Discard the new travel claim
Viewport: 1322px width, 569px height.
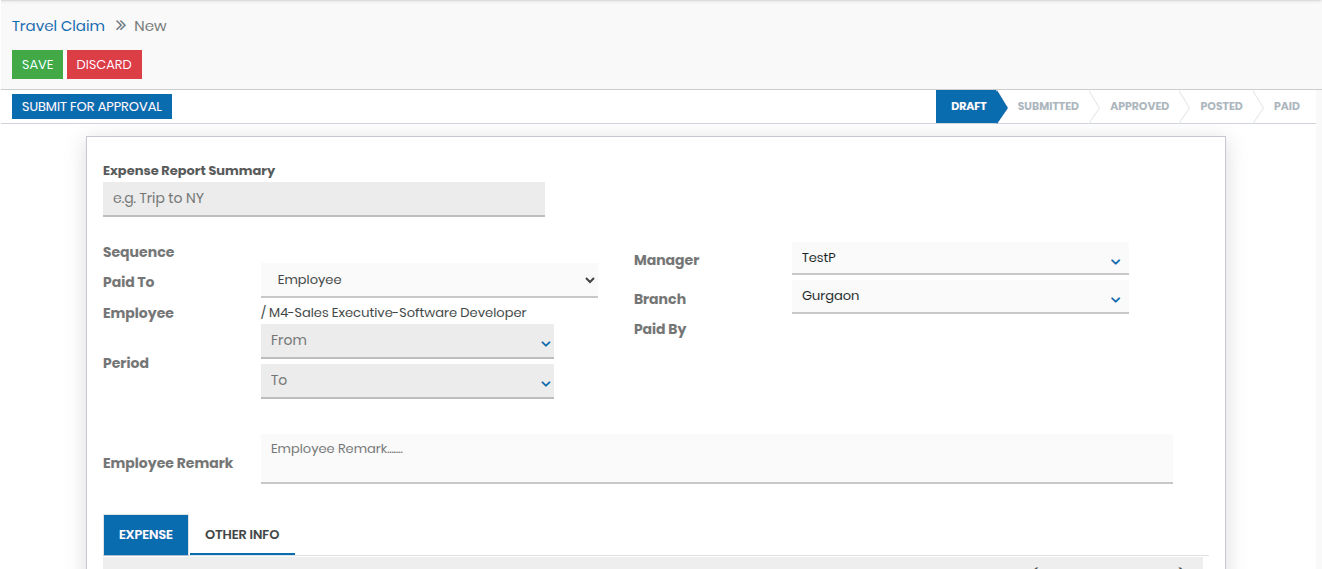104,65
